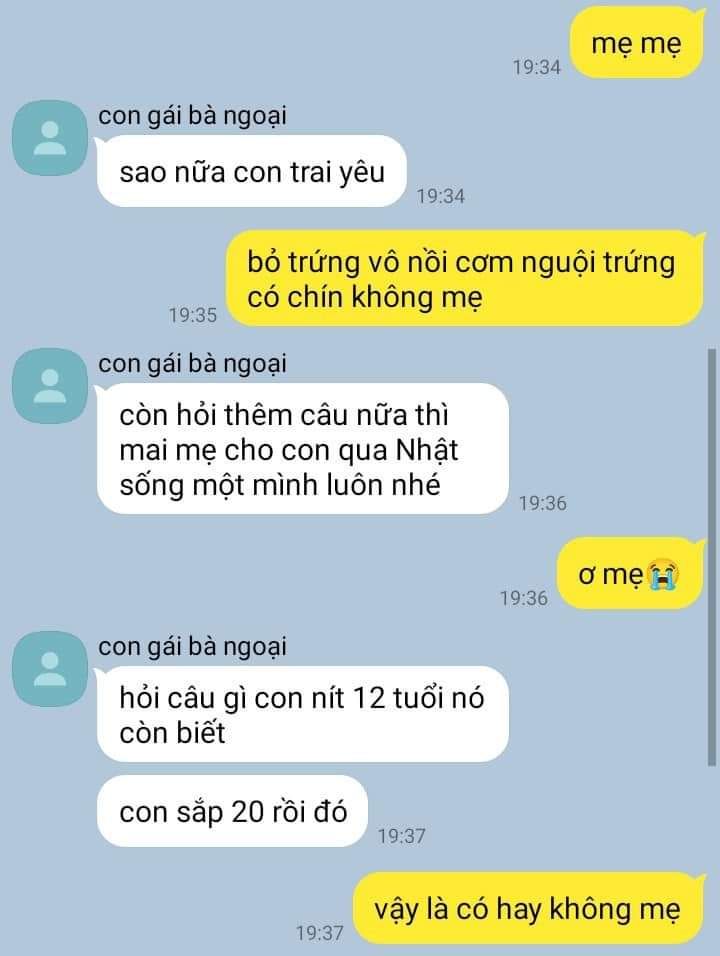Click the 19:36 timestamp beside "ơ mẹ"
This screenshot has width=720, height=956.
pyautogui.click(x=524, y=598)
